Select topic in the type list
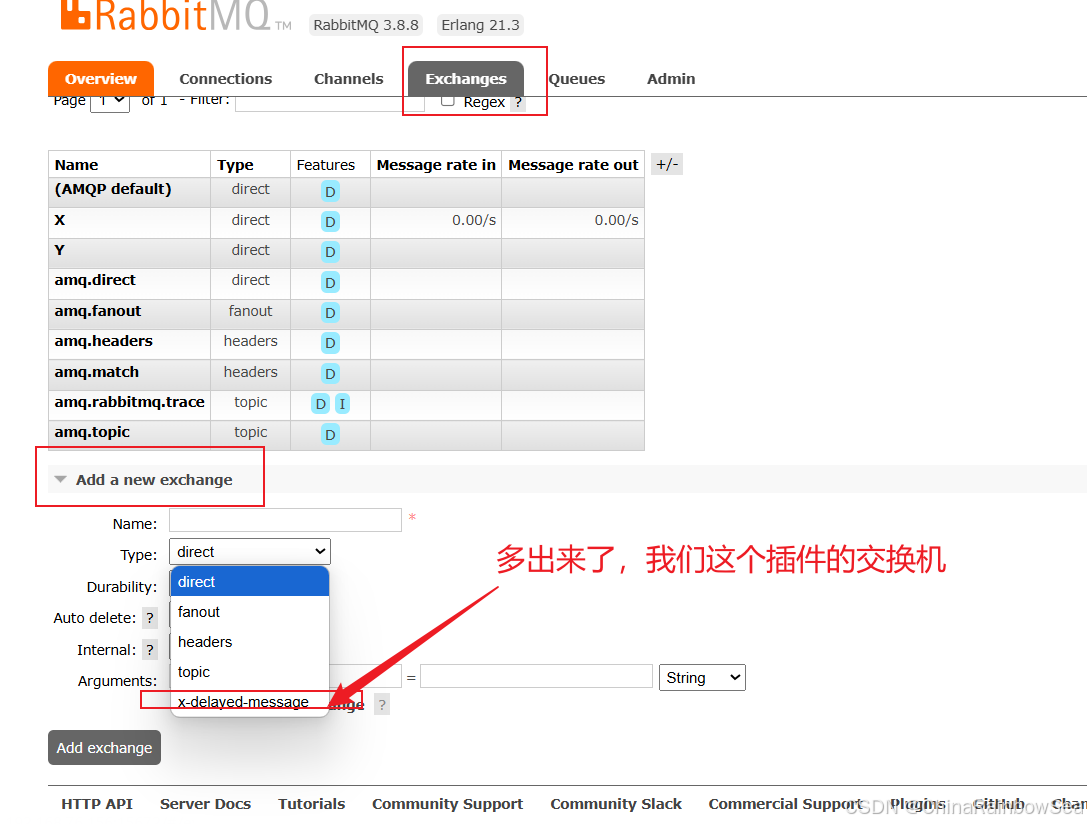 [x=250, y=672]
